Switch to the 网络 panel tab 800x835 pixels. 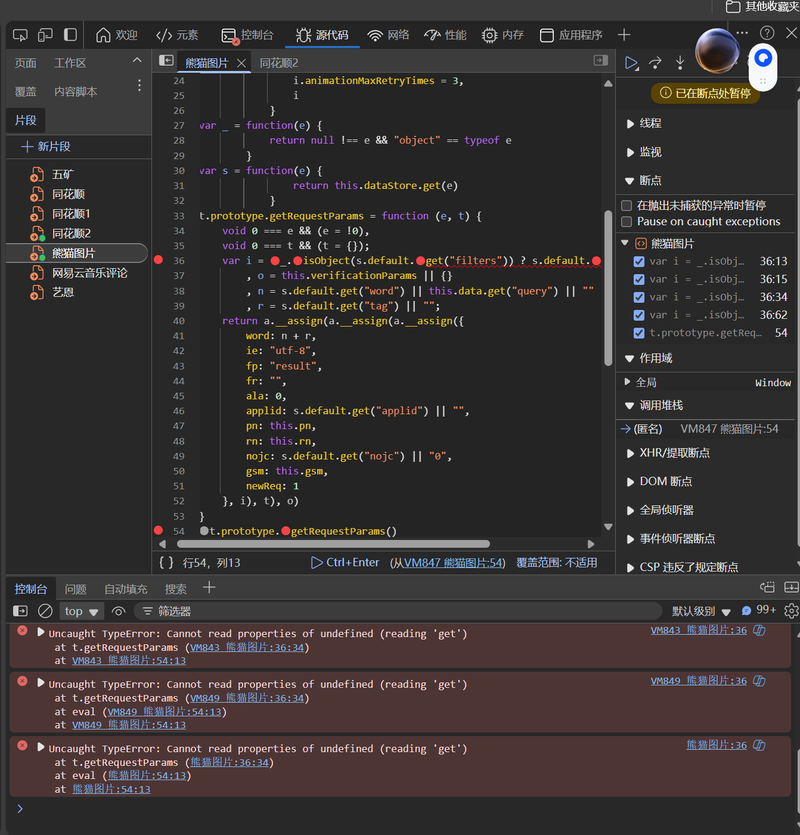tap(388, 35)
